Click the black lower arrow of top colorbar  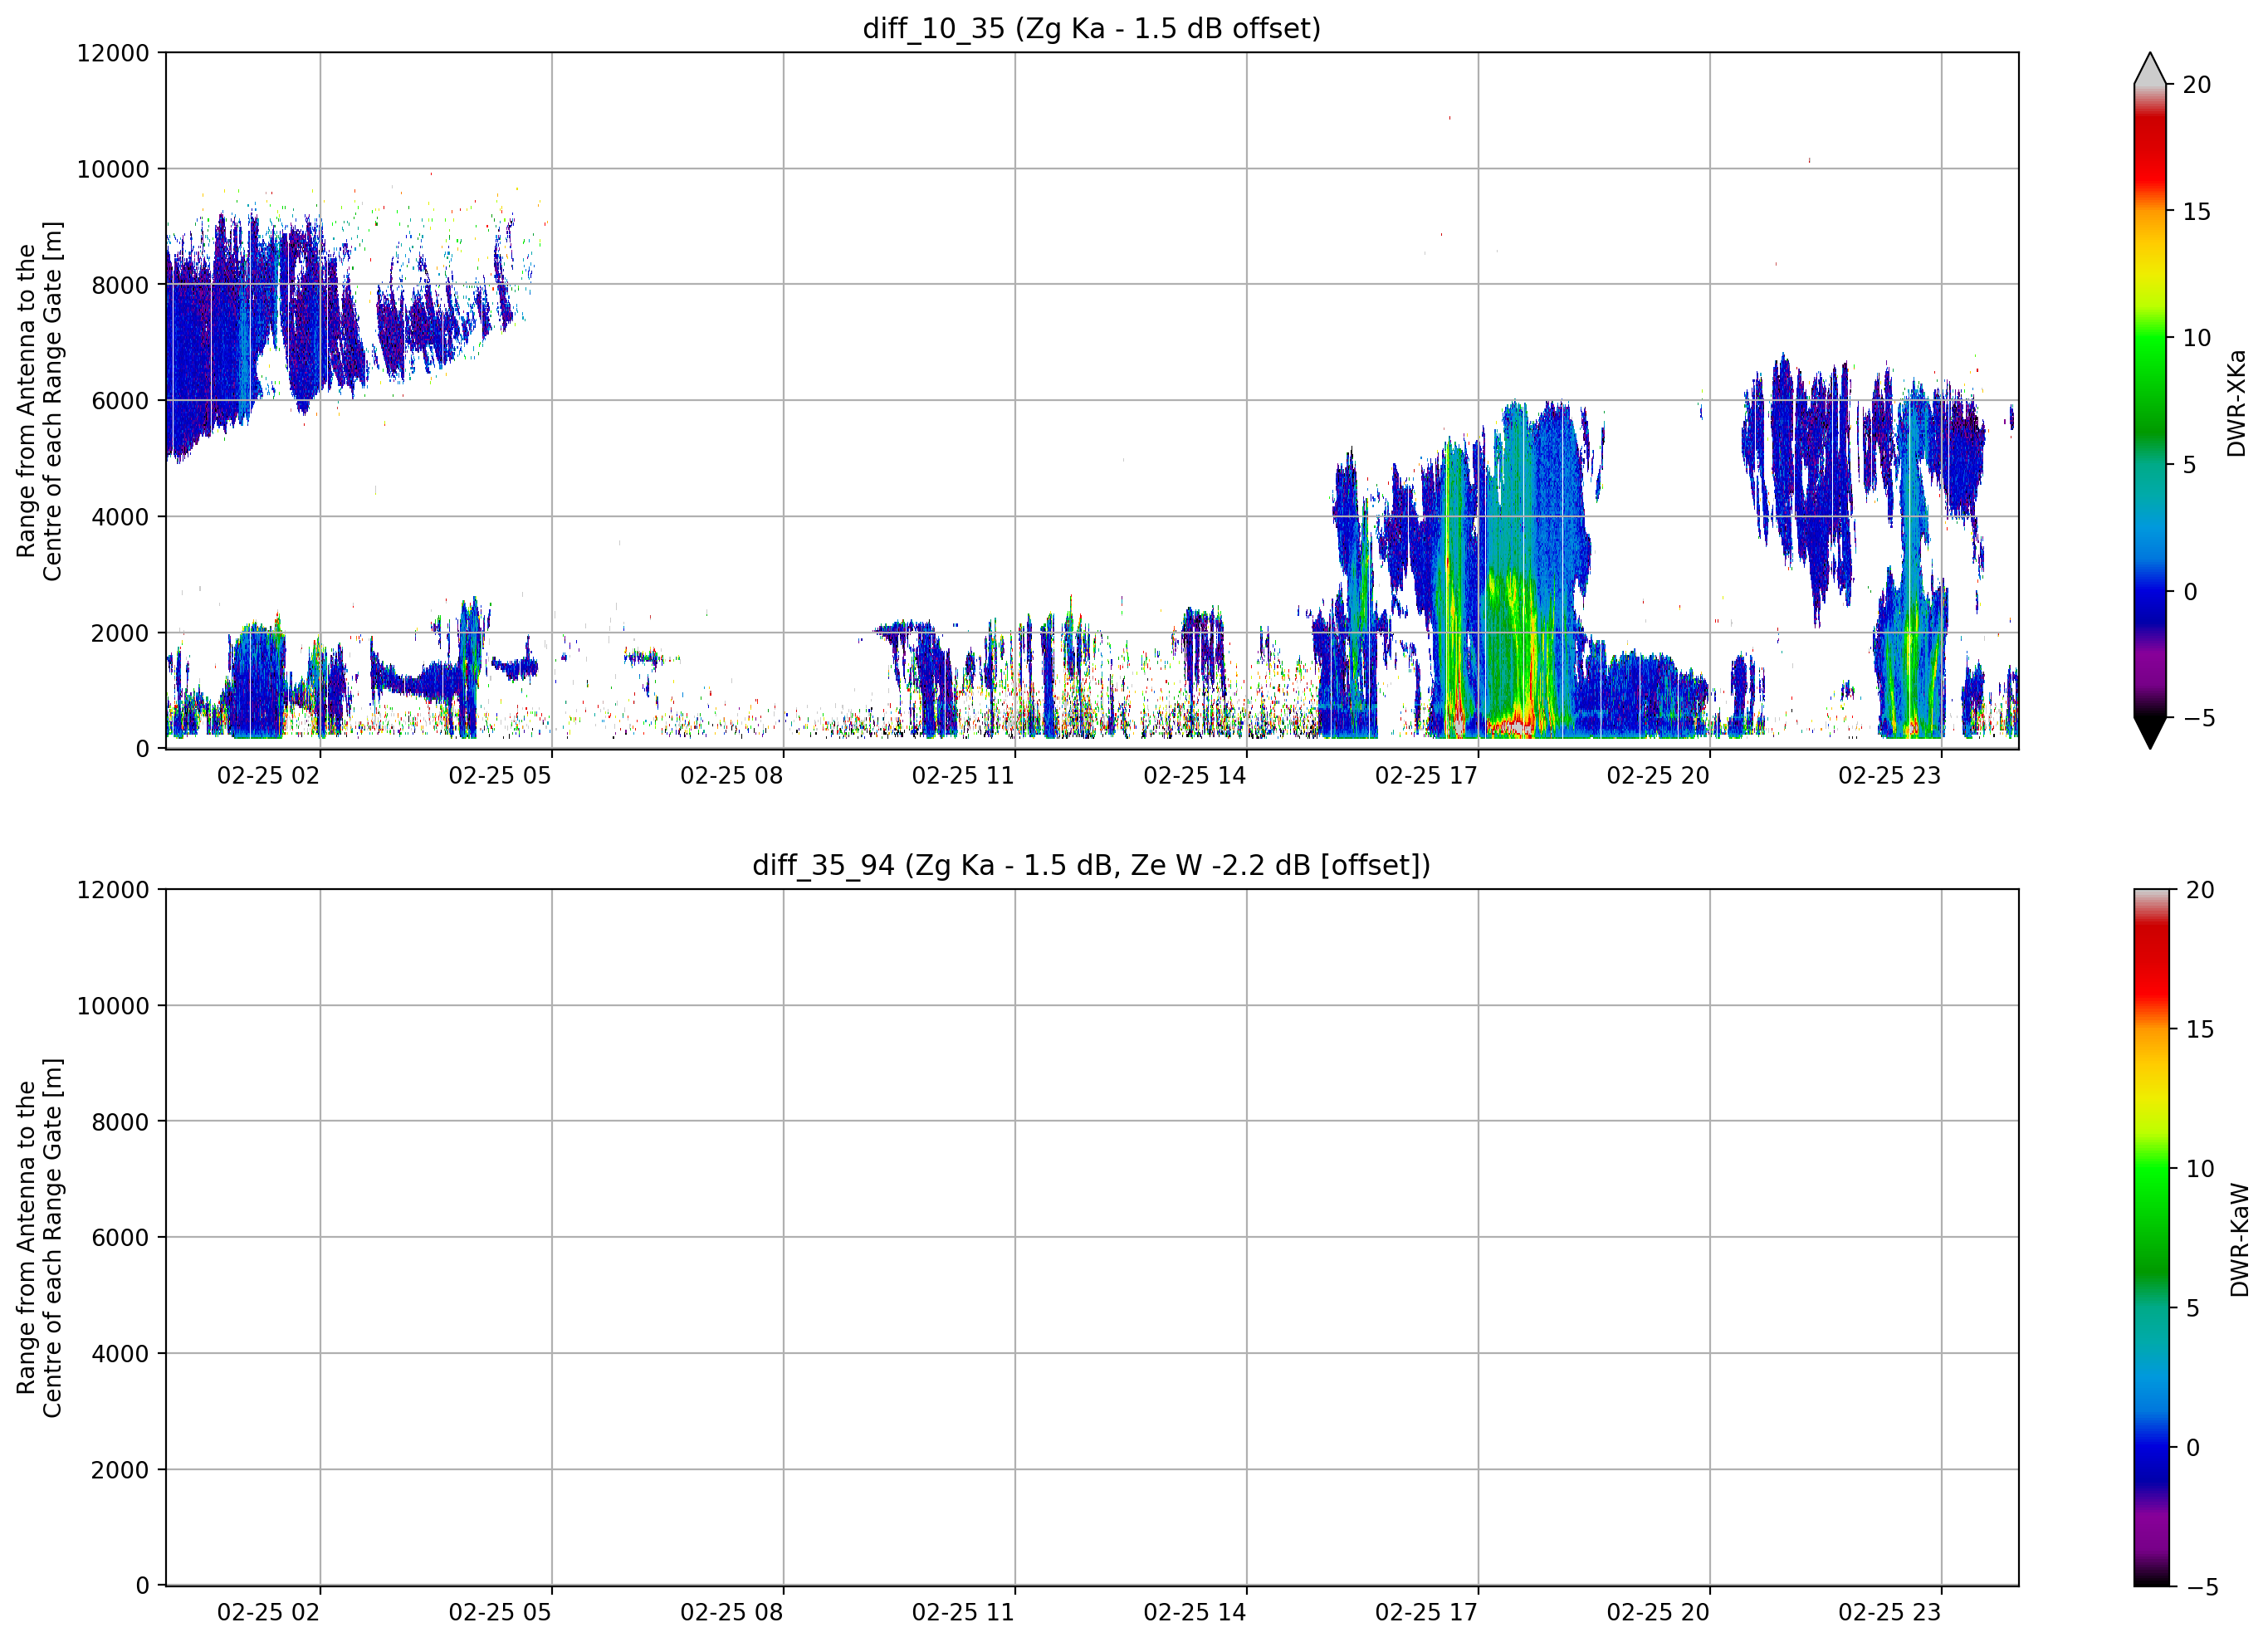2150,732
